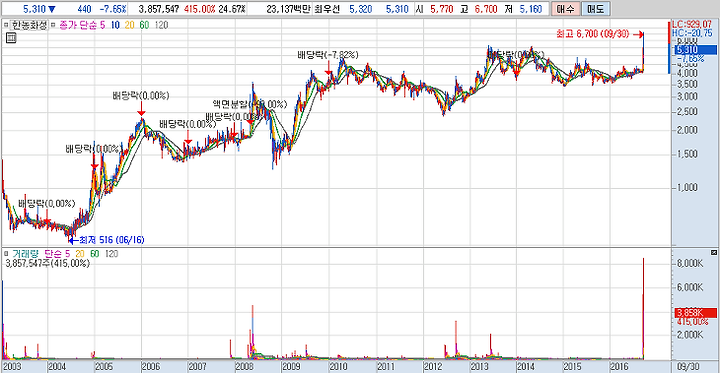
Task: Click the red 415.00% volume ratio
Action: pos(200,9)
